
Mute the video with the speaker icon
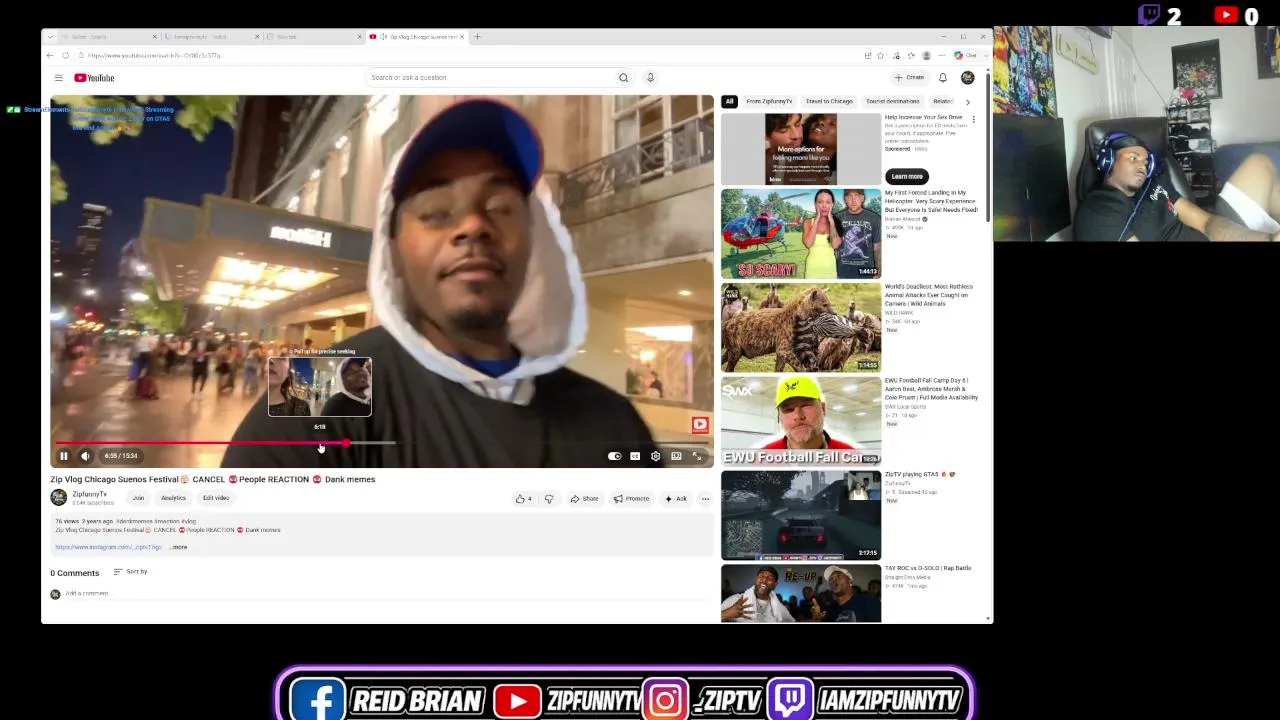tap(85, 456)
